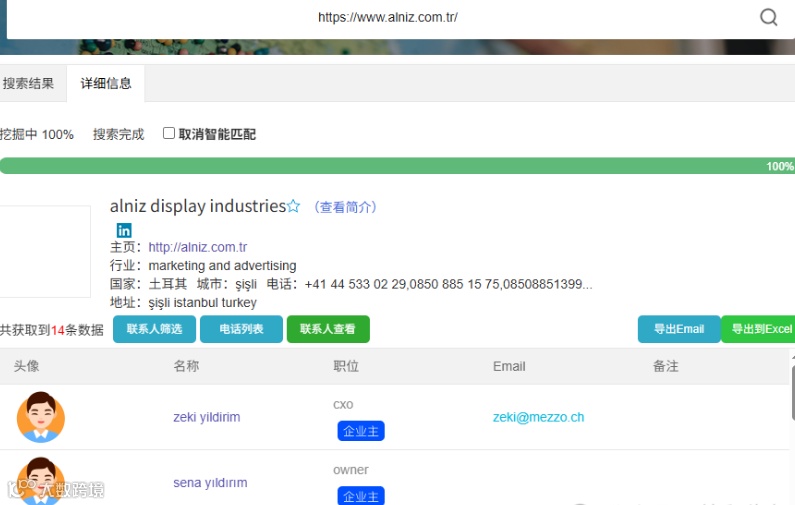Click sena yıldırım's avatar
The image size is (795, 505).
(x=41, y=481)
